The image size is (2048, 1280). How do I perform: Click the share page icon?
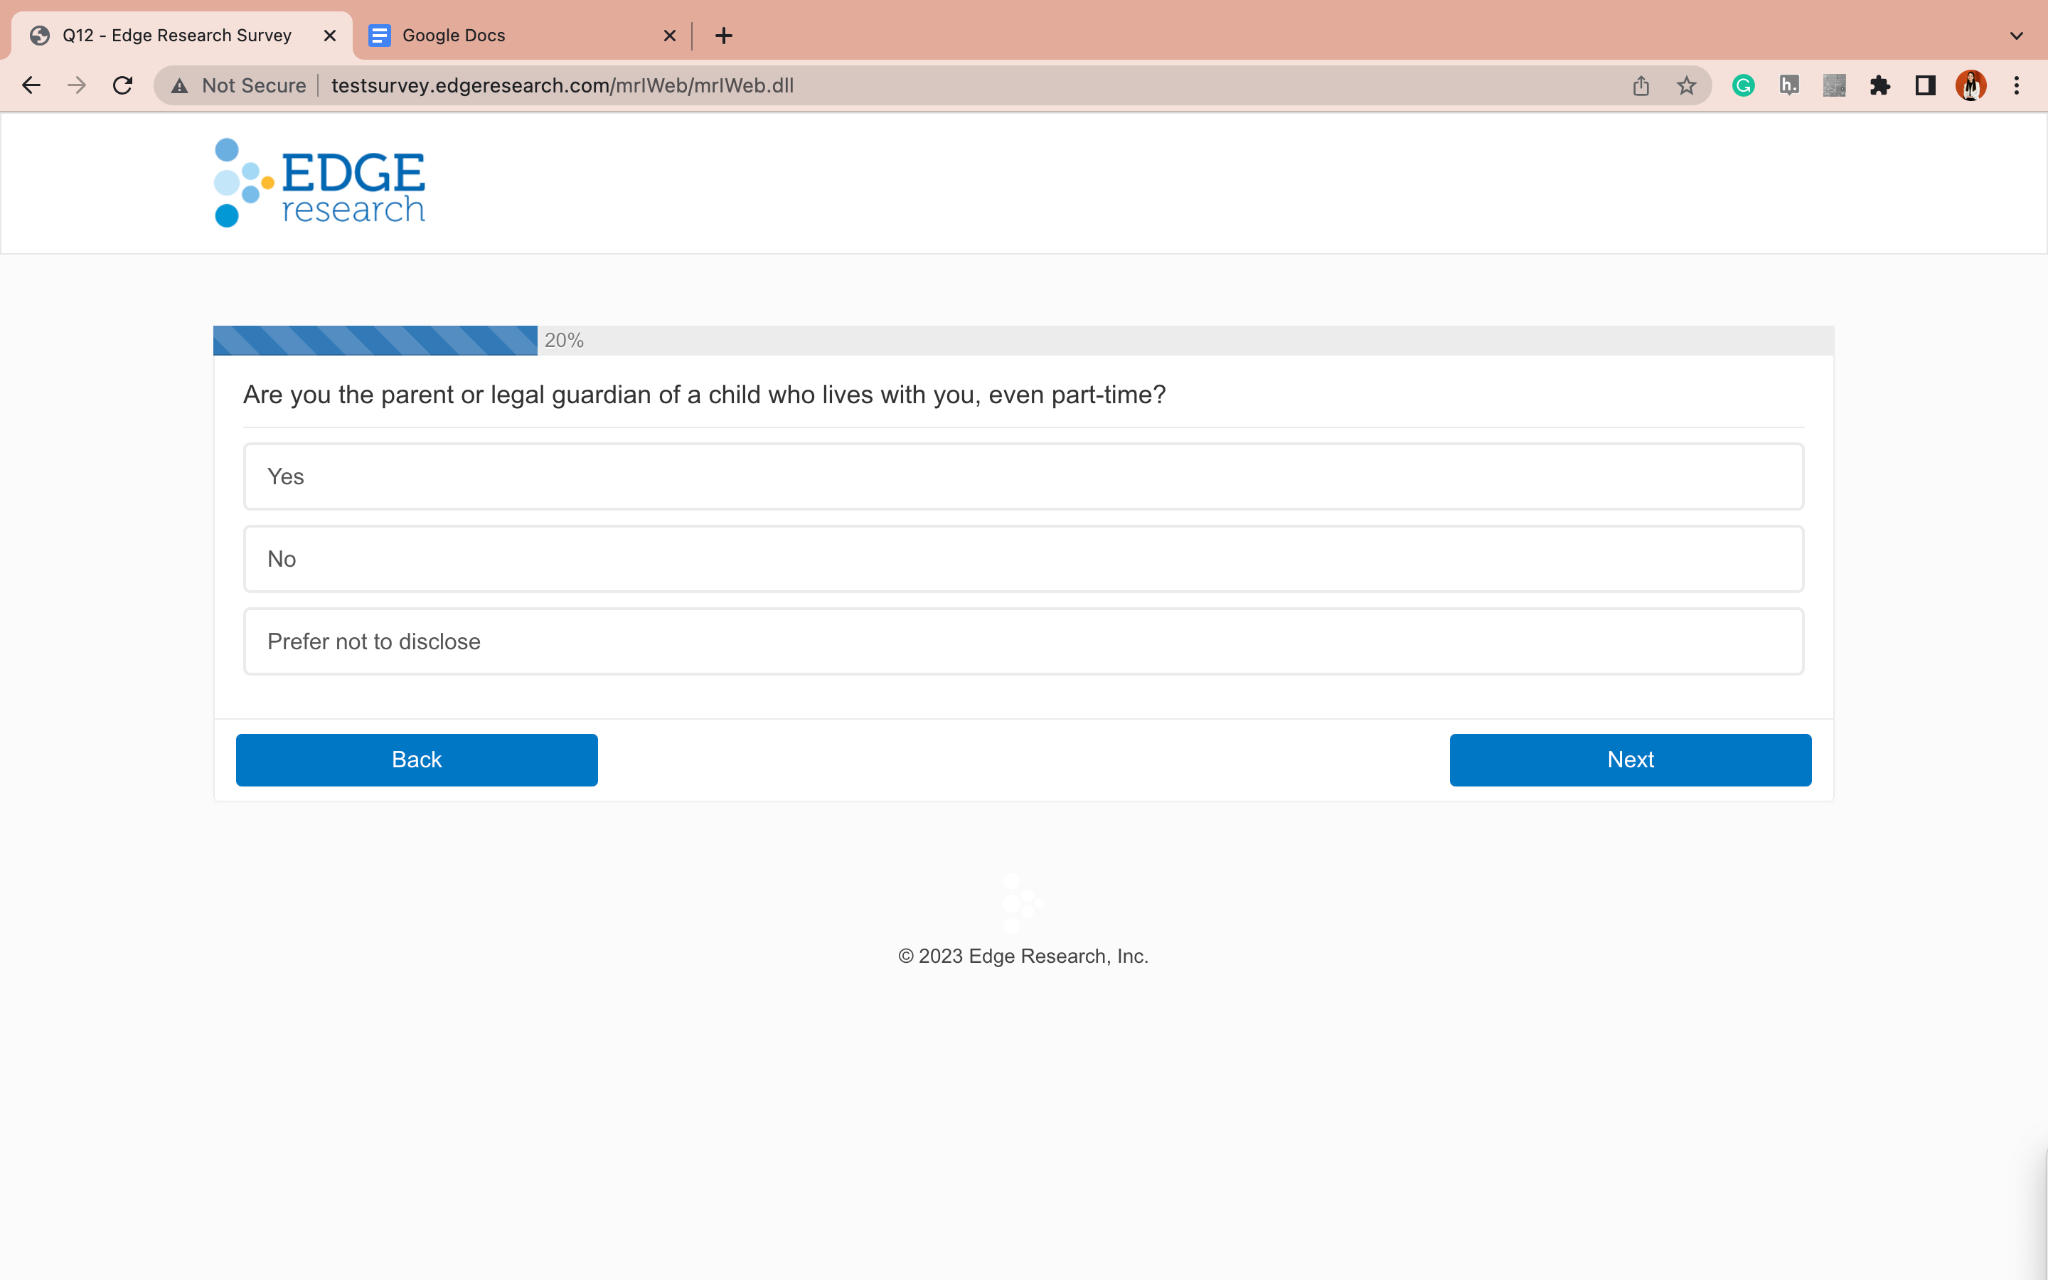point(1641,86)
